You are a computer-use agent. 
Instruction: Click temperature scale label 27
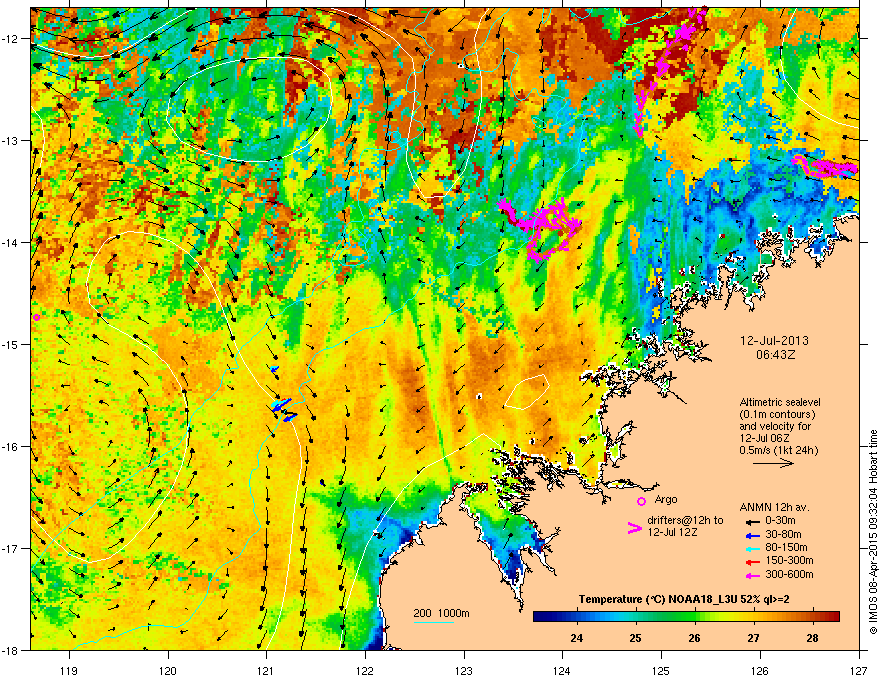753,638
